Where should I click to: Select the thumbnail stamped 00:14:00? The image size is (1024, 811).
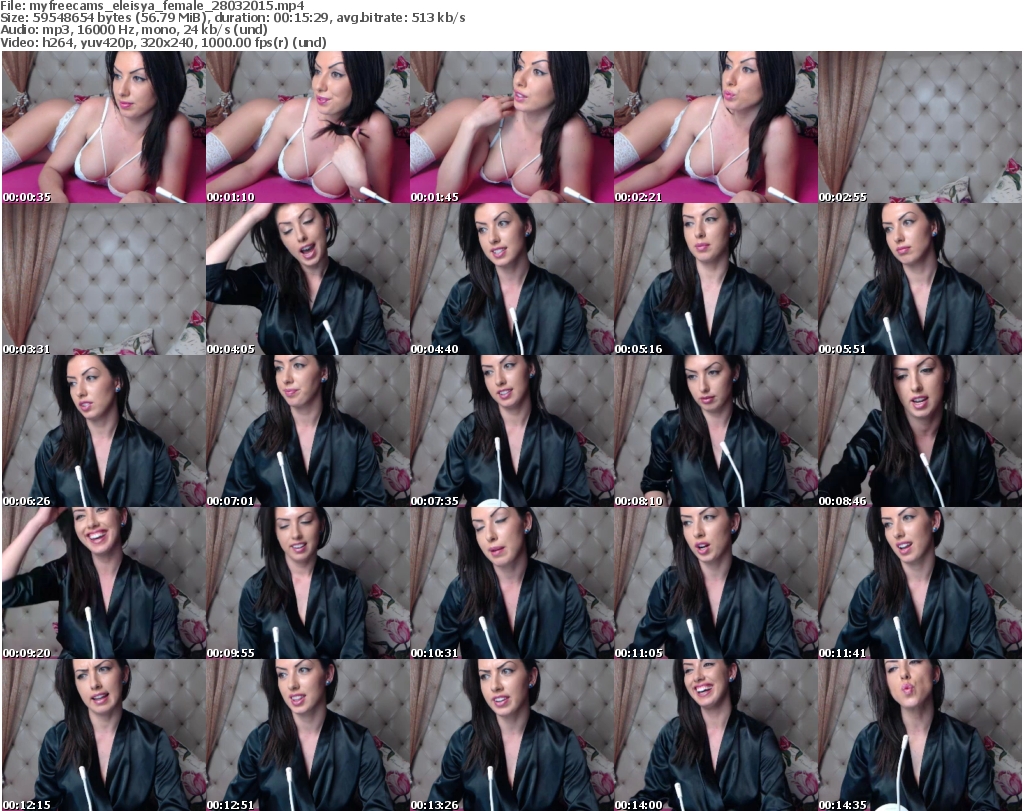point(716,735)
